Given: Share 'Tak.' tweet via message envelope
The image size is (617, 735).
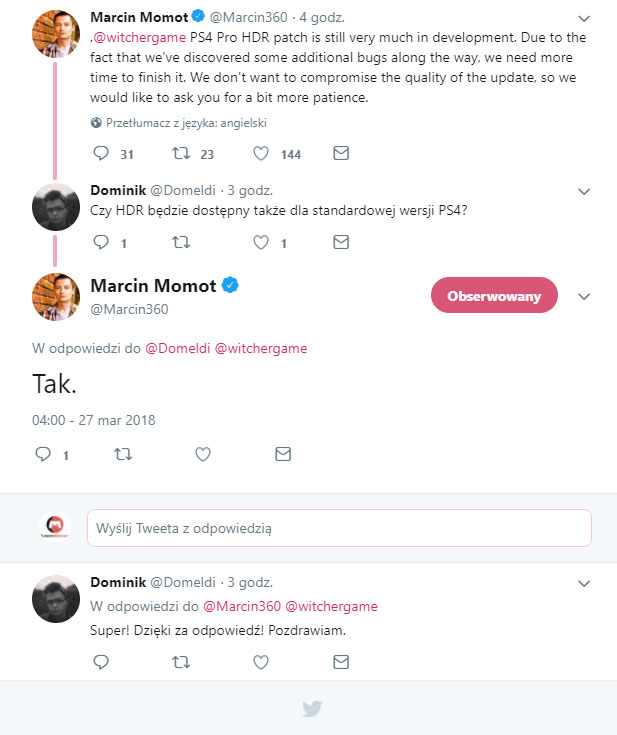Looking at the screenshot, I should [283, 454].
